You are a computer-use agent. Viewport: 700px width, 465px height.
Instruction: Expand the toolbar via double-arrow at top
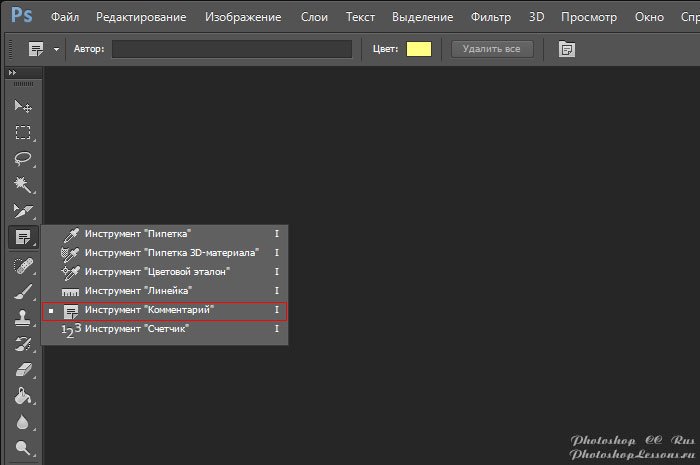[x=13, y=74]
